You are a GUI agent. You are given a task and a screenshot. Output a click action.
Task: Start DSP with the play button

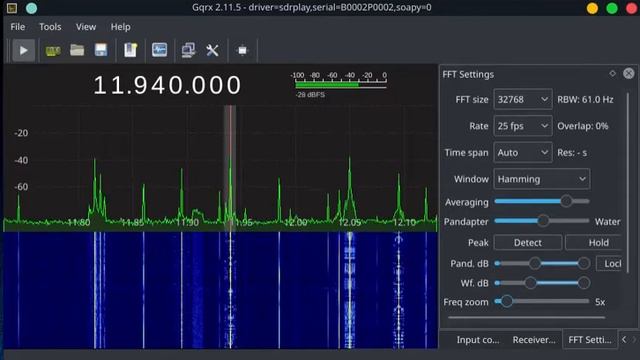click(x=23, y=50)
